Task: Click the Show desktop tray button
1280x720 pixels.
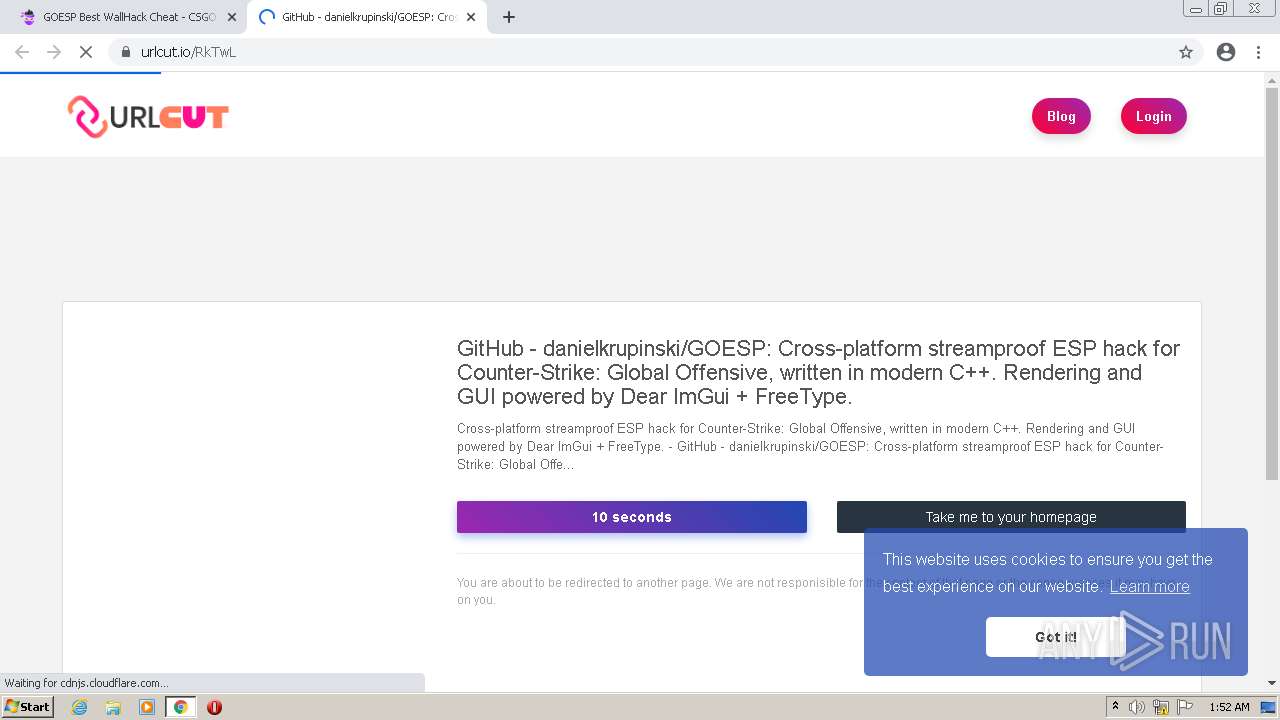Action: click(1269, 707)
